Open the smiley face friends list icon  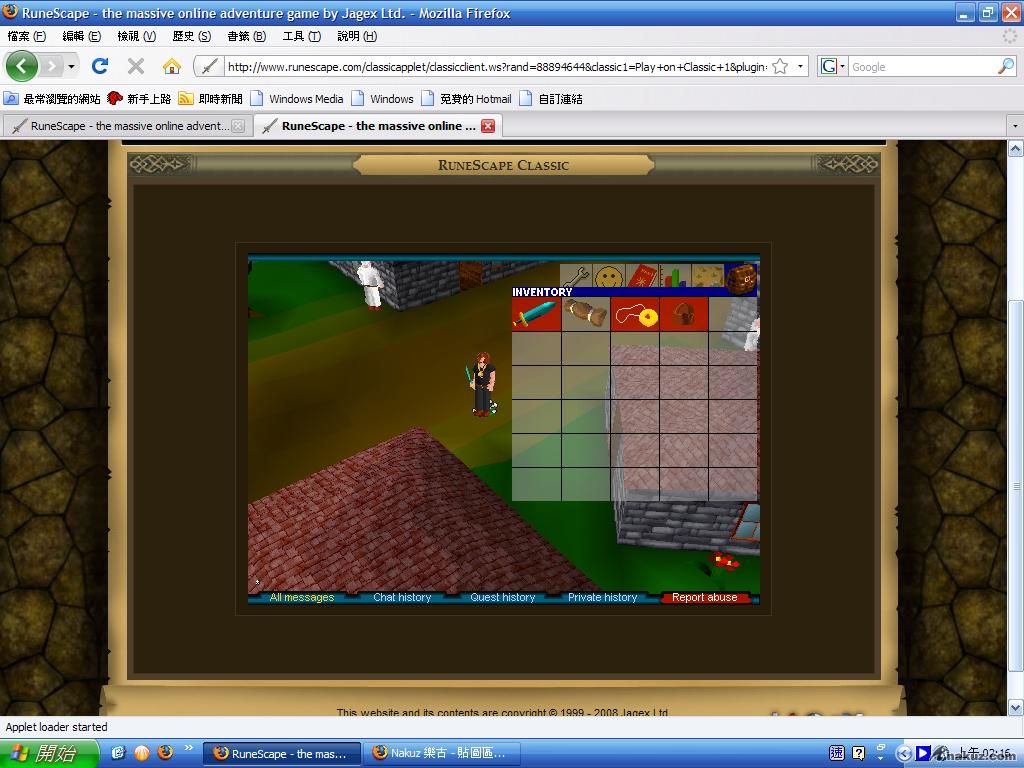coord(609,276)
